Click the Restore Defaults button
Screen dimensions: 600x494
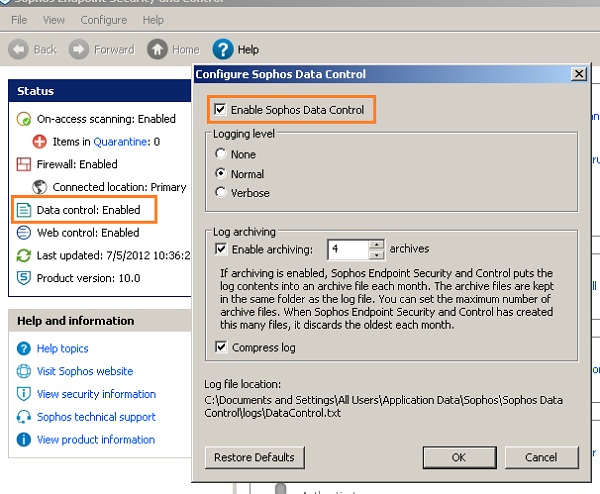point(254,457)
